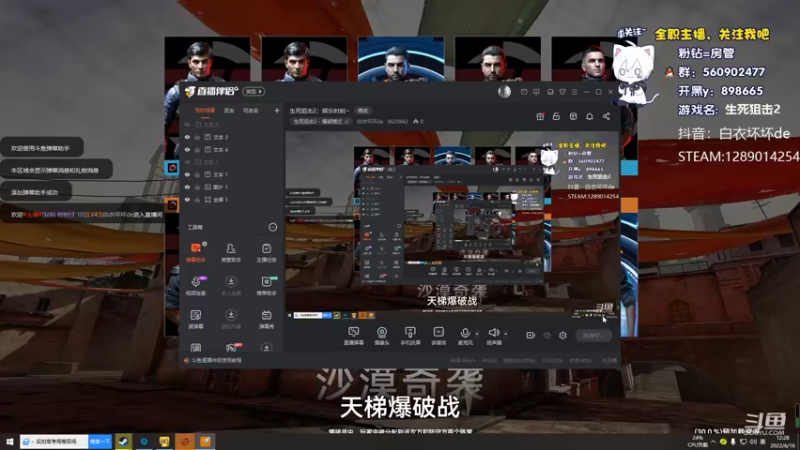Toggle the lock on 文本 3 layer
Screen dimensions: 800x450
click(197, 137)
